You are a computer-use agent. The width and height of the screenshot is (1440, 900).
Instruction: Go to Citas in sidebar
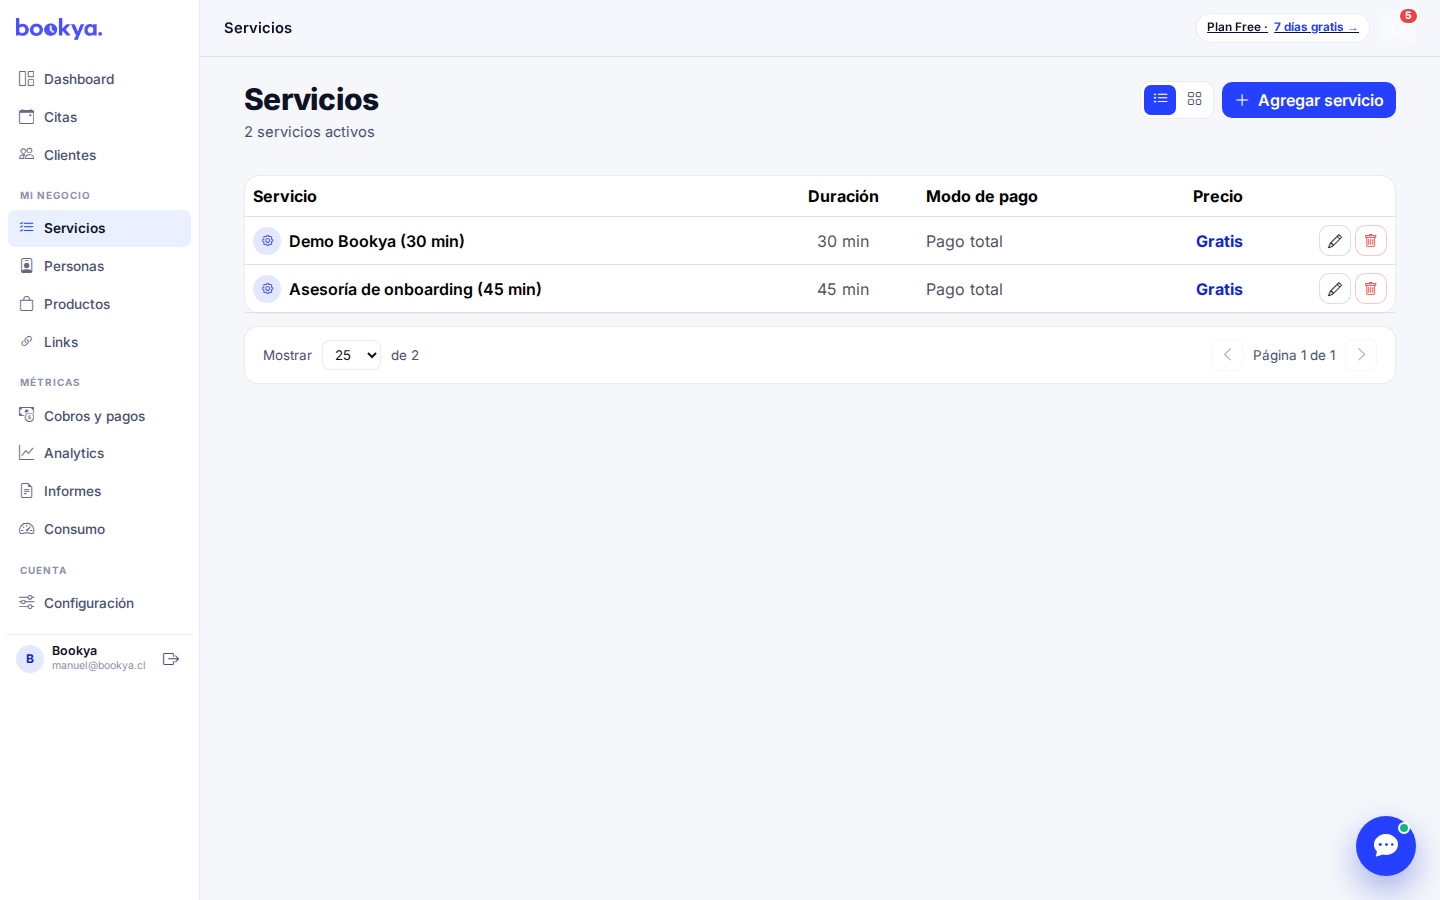(99, 117)
